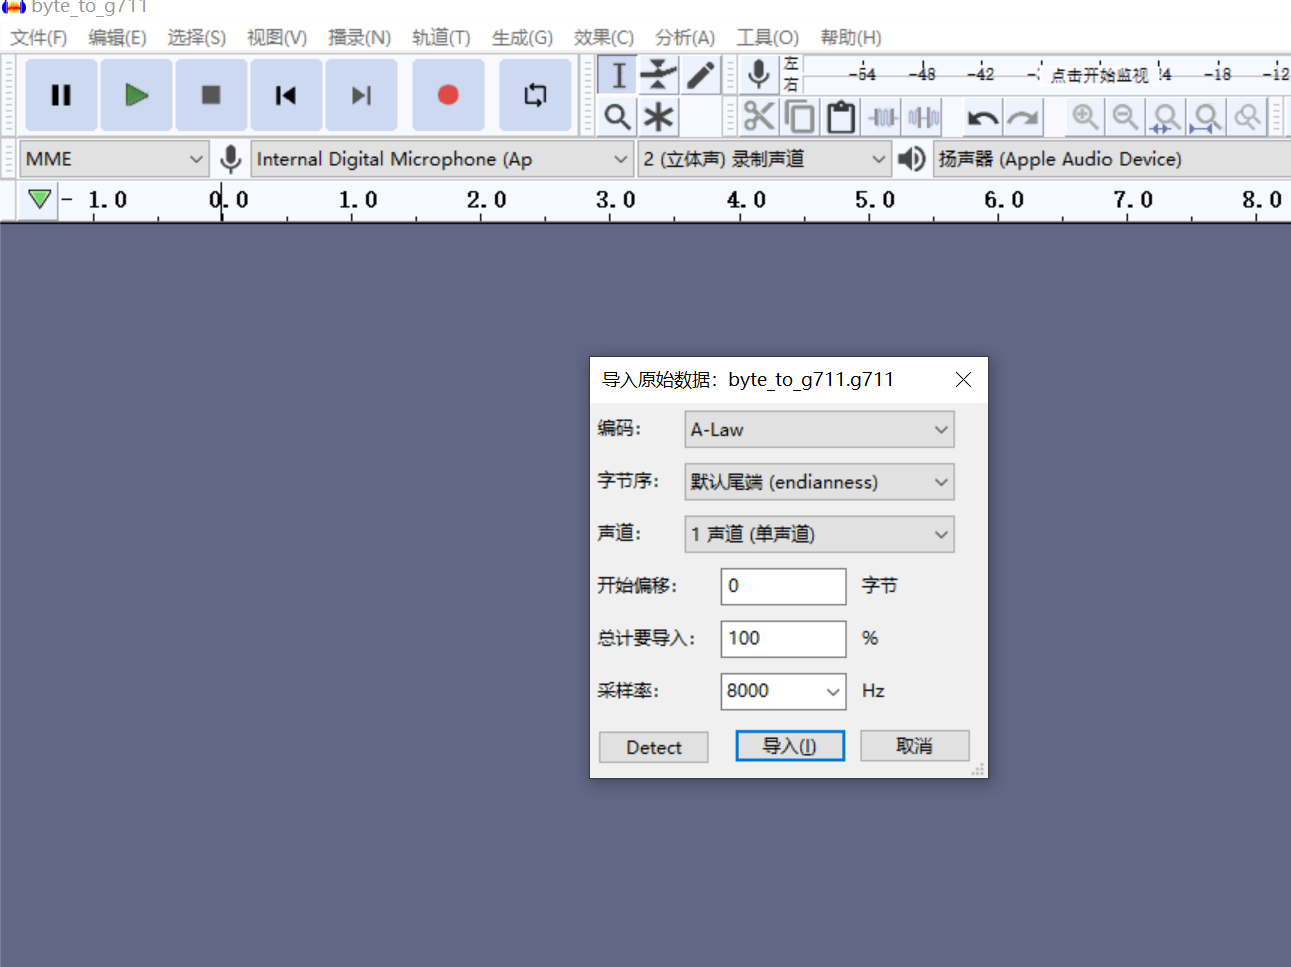Open the 播录(N) menu

coord(359,37)
